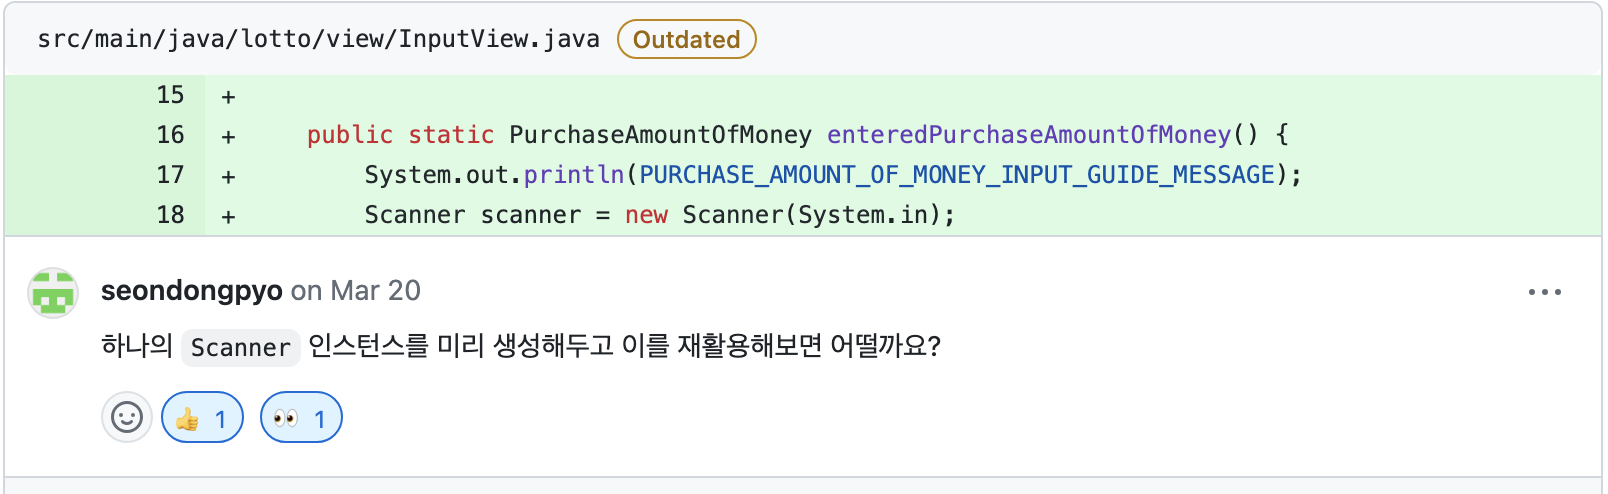Click seondongpyo's avatar image
The height and width of the screenshot is (494, 1608).
click(x=53, y=293)
